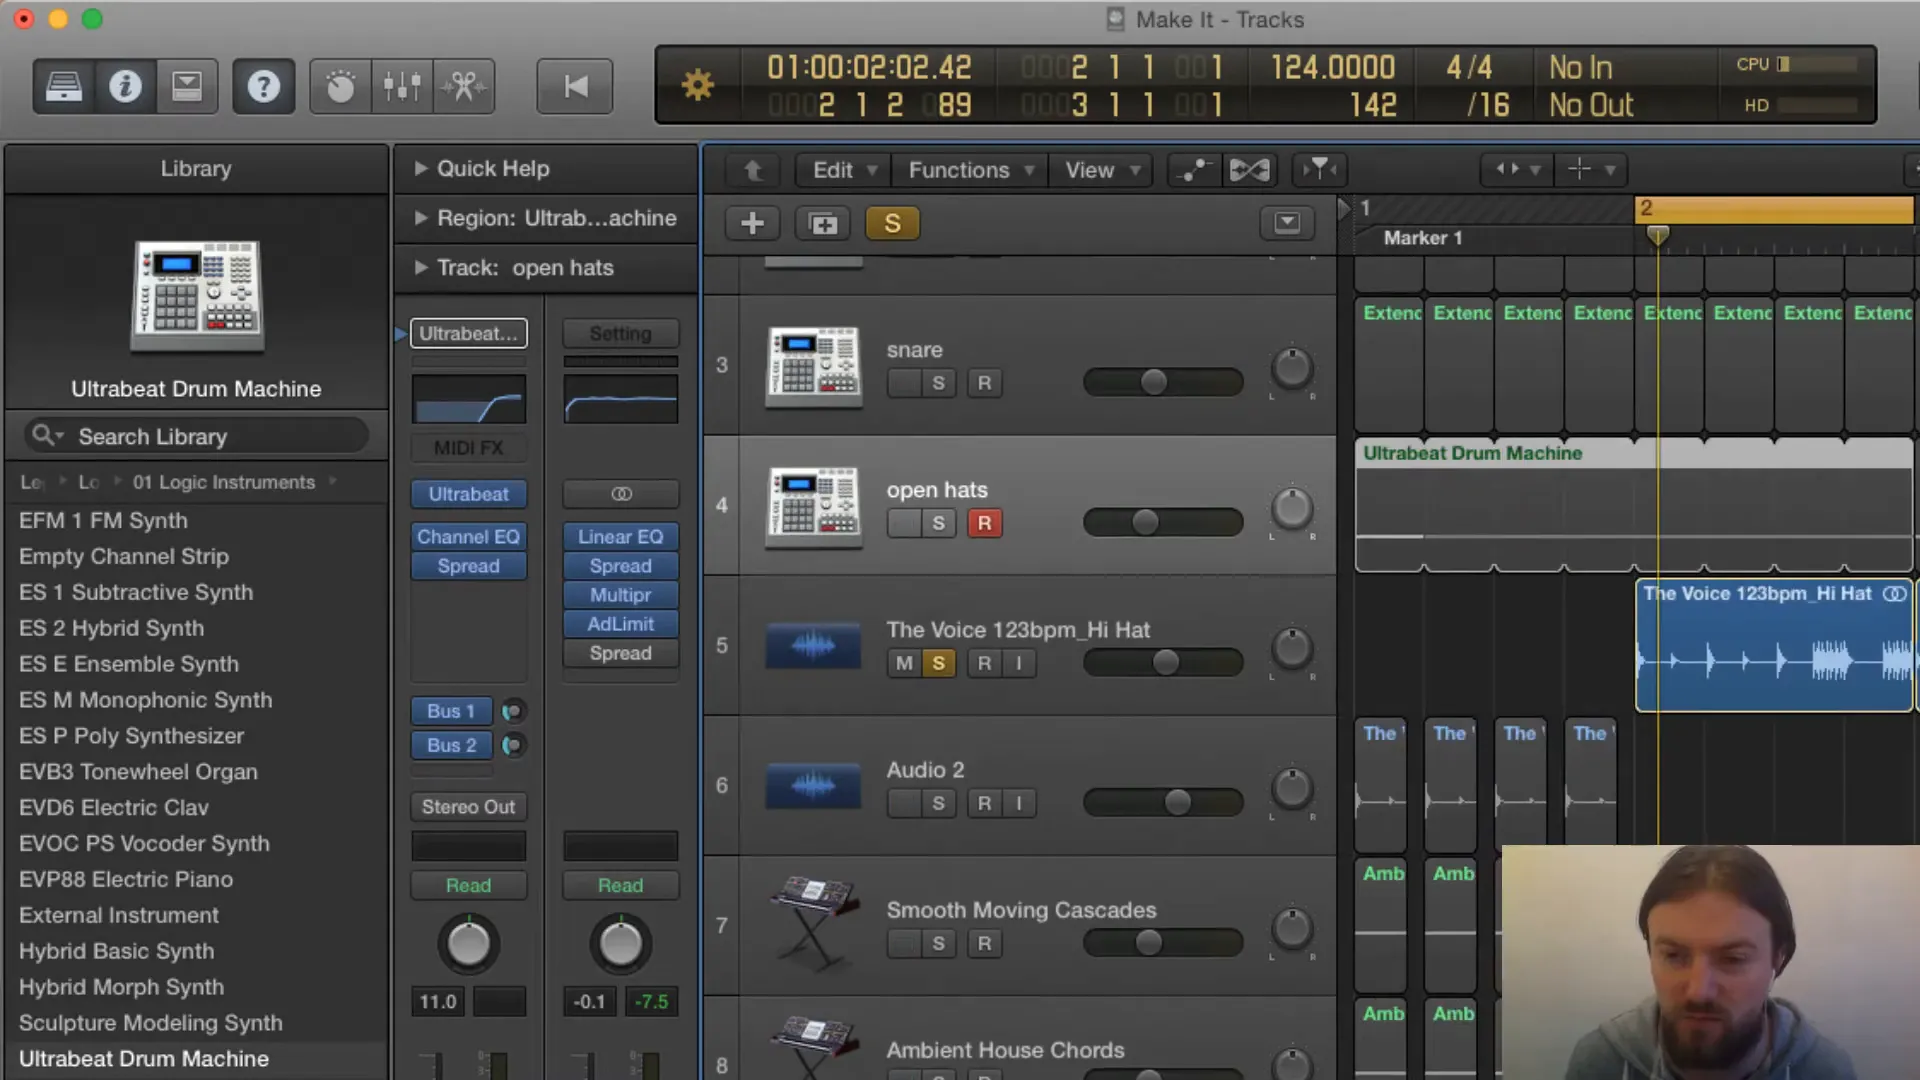Screen dimensions: 1920x1080
Task: Open the Channel EQ plug-in
Action: [x=468, y=537]
